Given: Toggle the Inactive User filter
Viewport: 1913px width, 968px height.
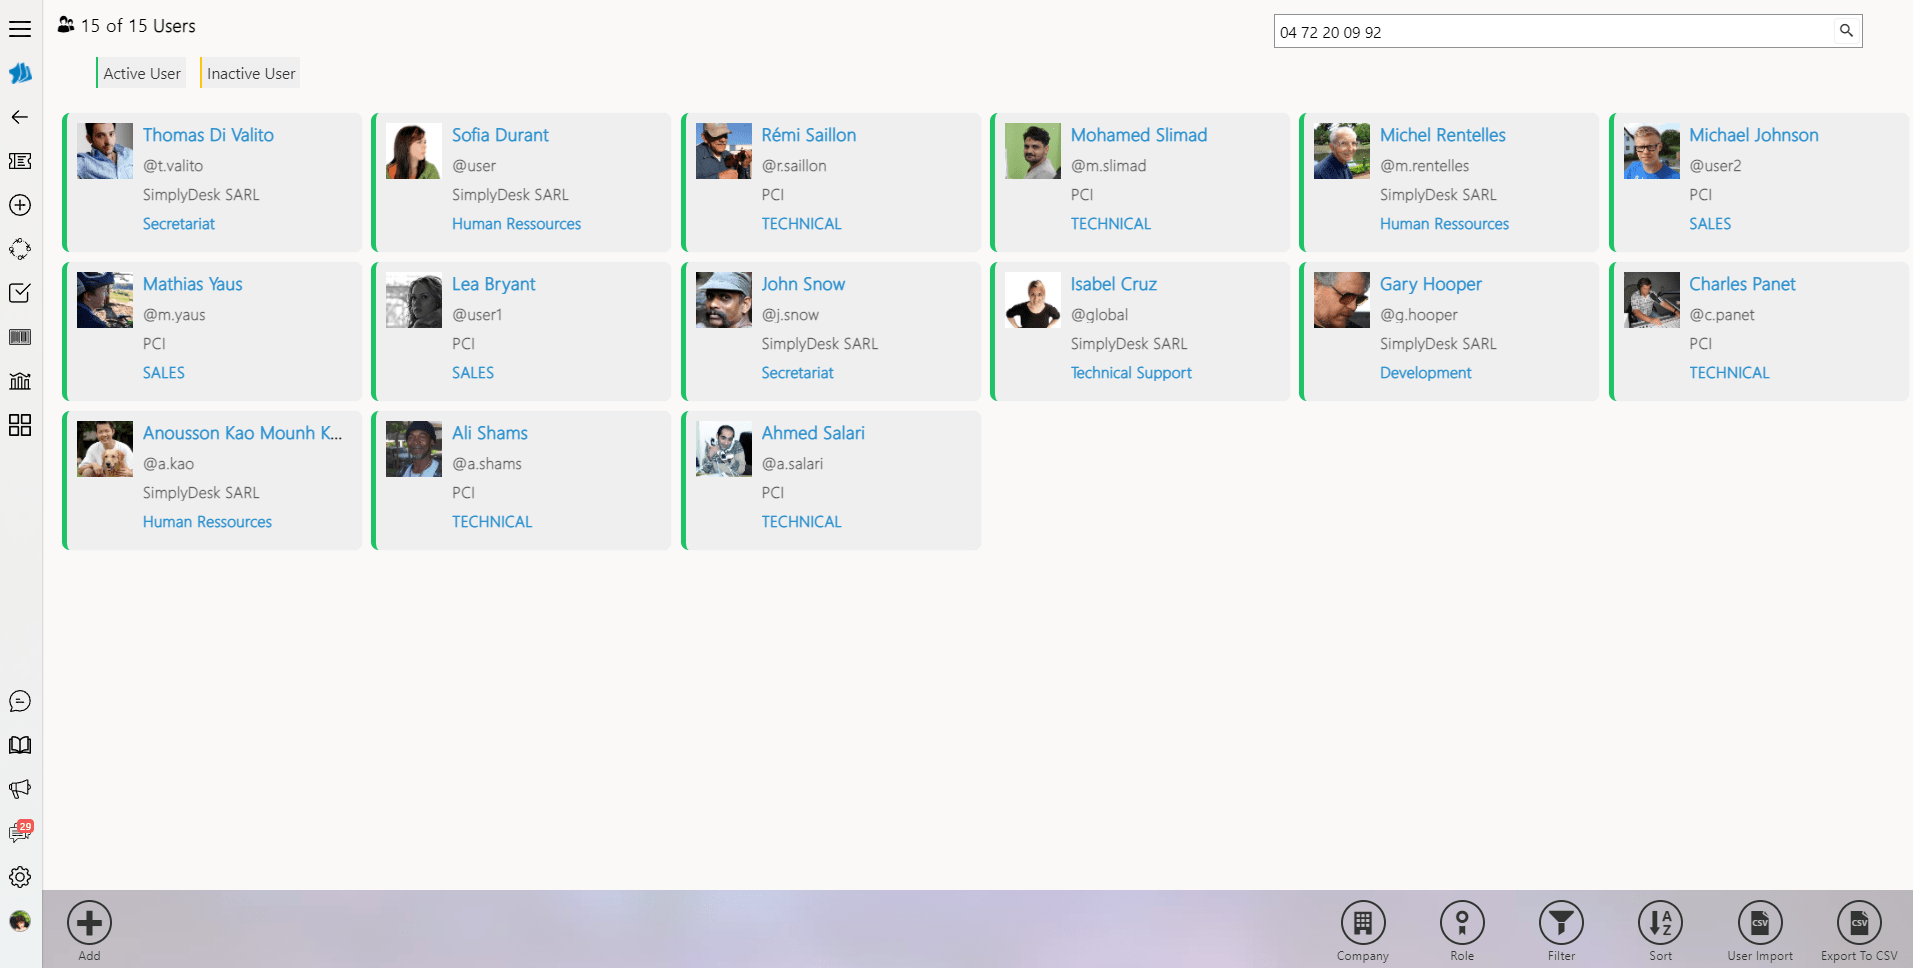Looking at the screenshot, I should (250, 73).
